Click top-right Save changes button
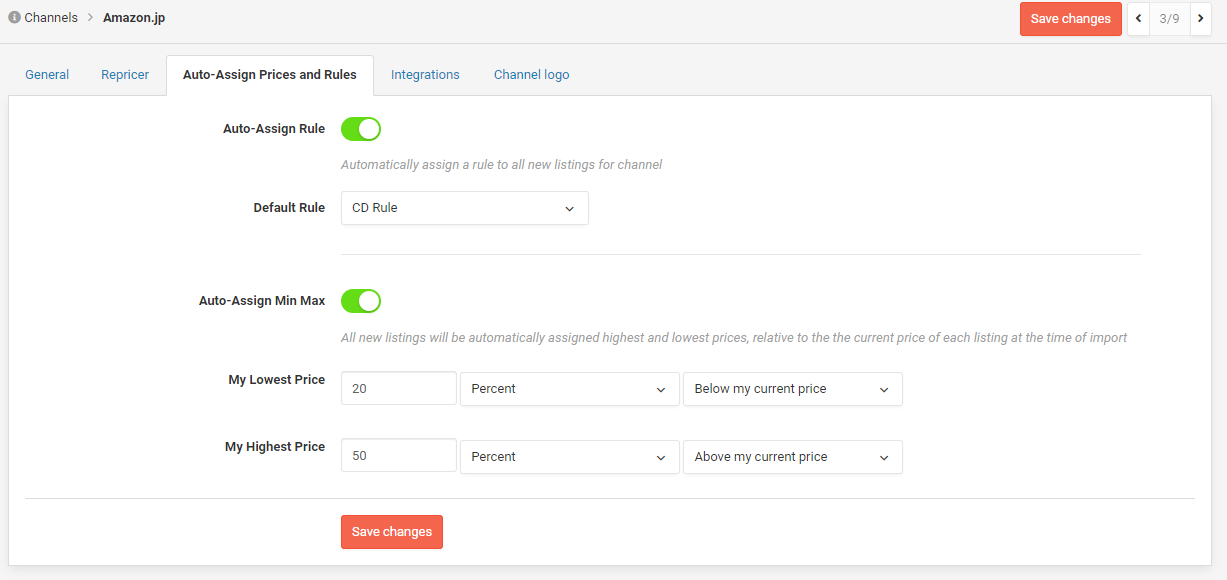 pyautogui.click(x=1071, y=19)
